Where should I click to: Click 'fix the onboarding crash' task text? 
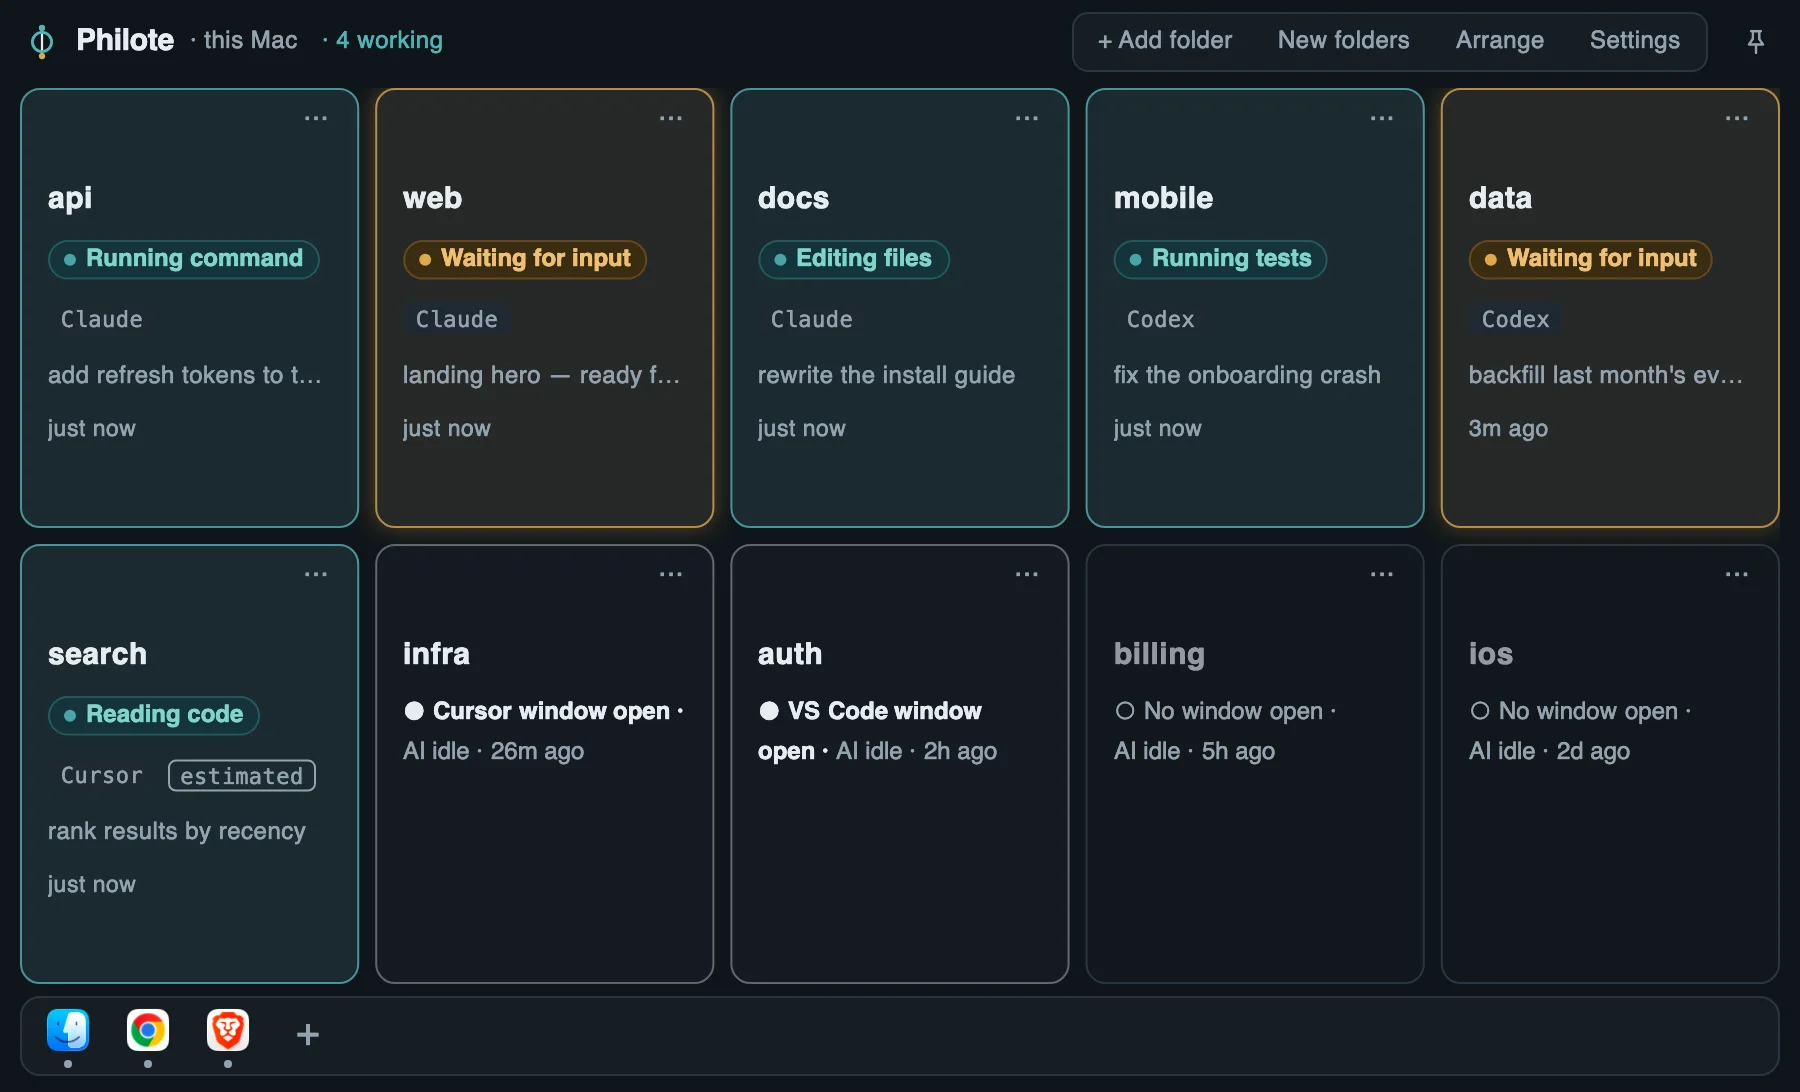pos(1247,375)
